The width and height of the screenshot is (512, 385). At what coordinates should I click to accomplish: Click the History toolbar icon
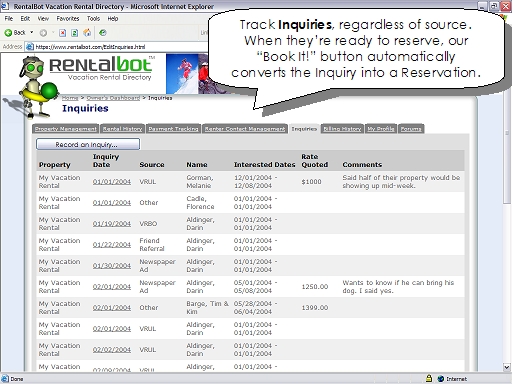pyautogui.click(x=103, y=32)
